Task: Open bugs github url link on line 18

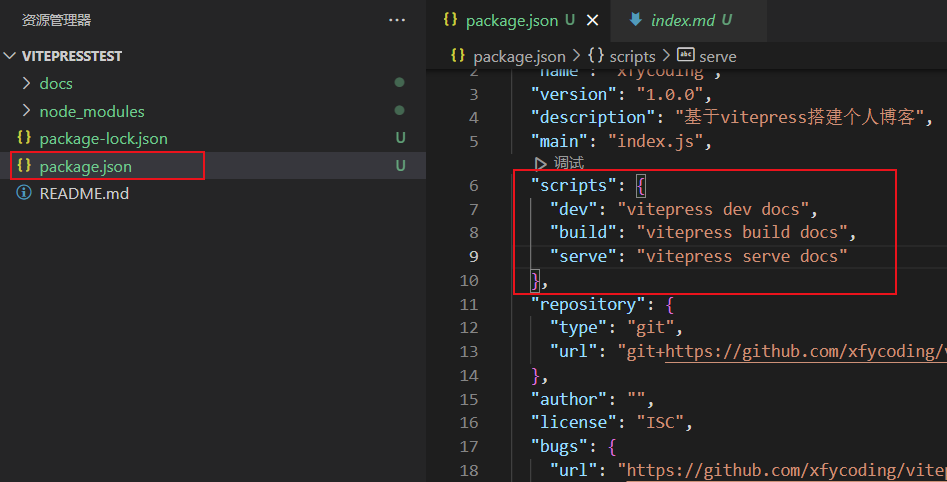Action: pyautogui.click(x=786, y=470)
